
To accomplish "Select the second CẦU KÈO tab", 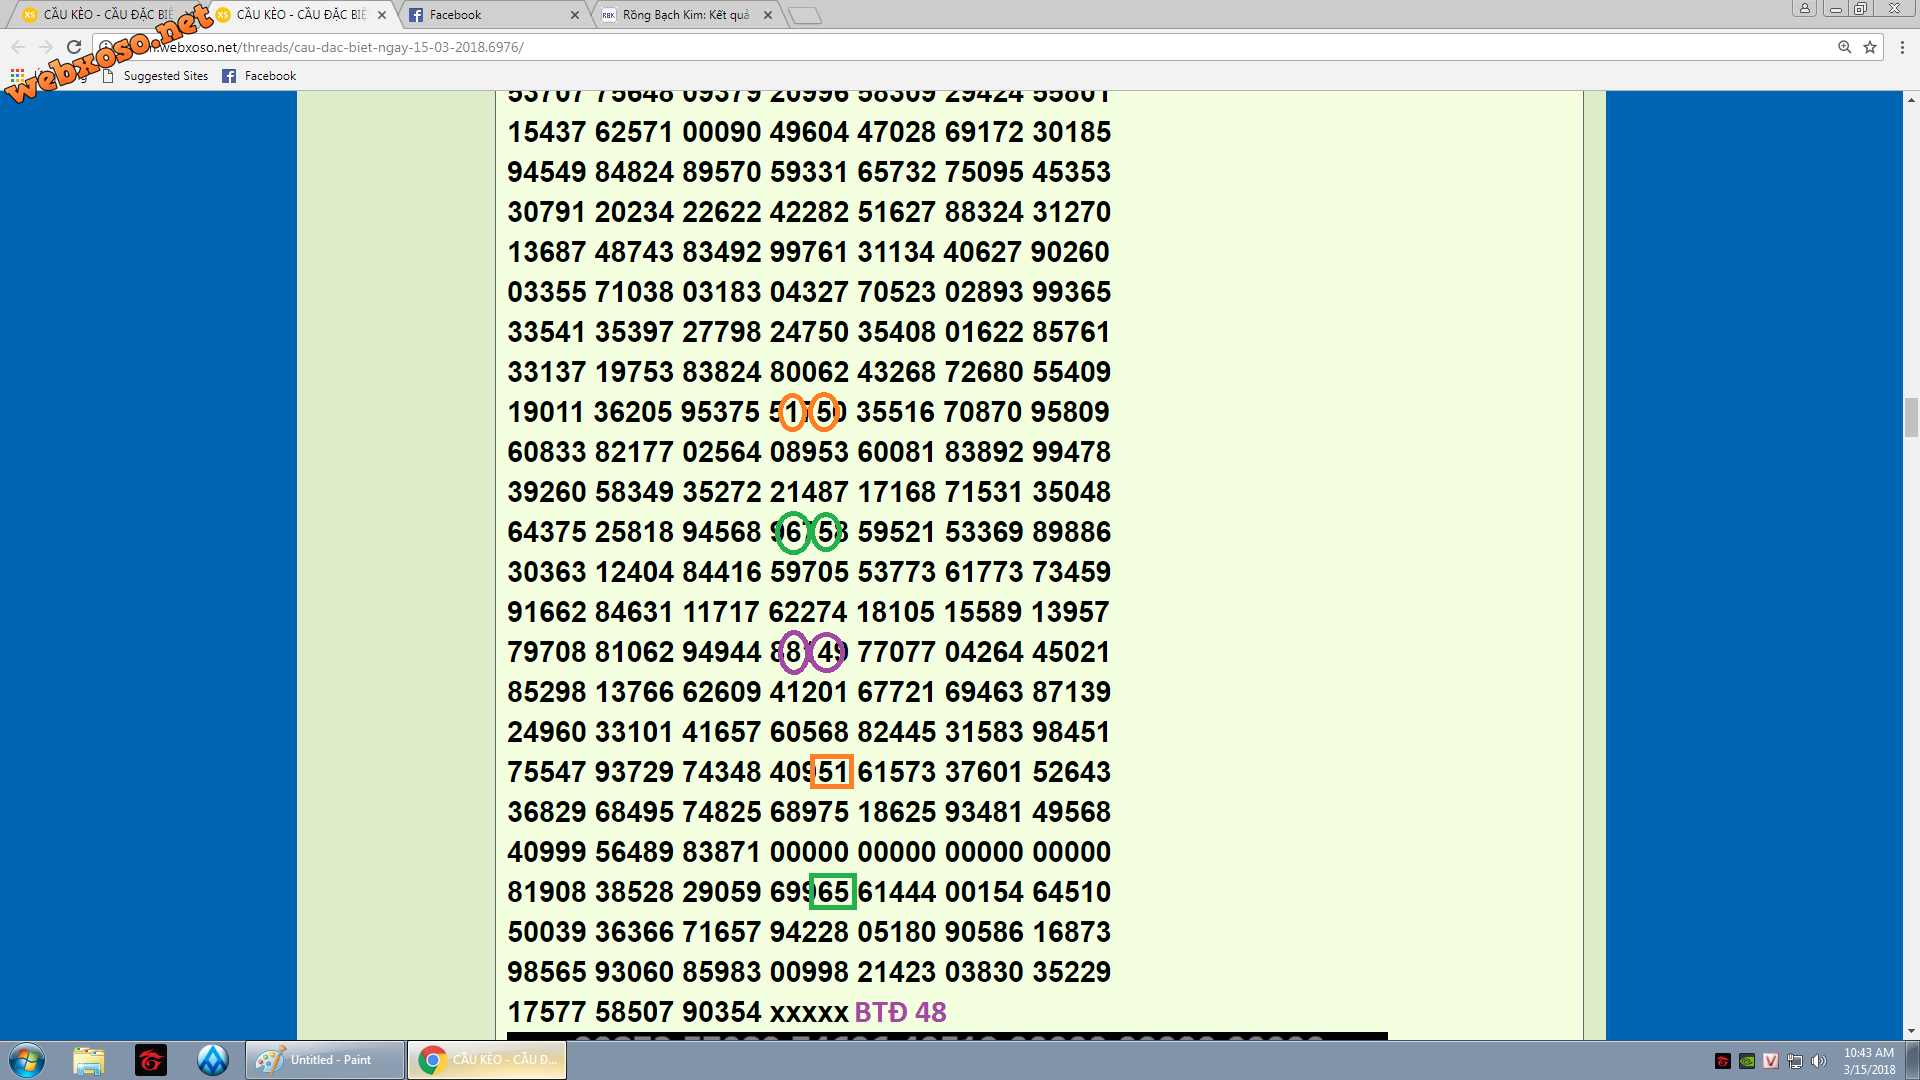I will click(x=300, y=15).
